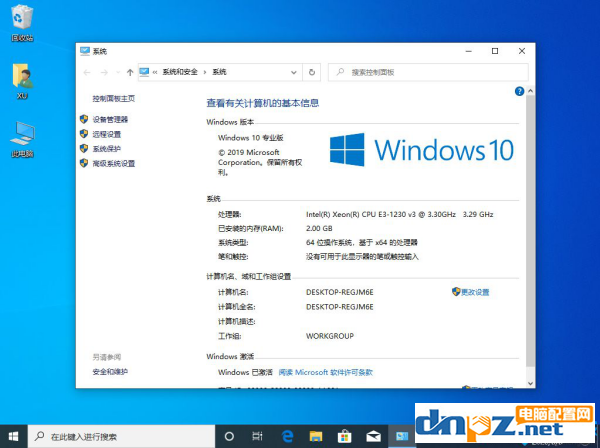Image resolution: width=600 pixels, height=448 pixels.
Task: Open 高级系统设置 advanced settings
Action: (x=114, y=164)
